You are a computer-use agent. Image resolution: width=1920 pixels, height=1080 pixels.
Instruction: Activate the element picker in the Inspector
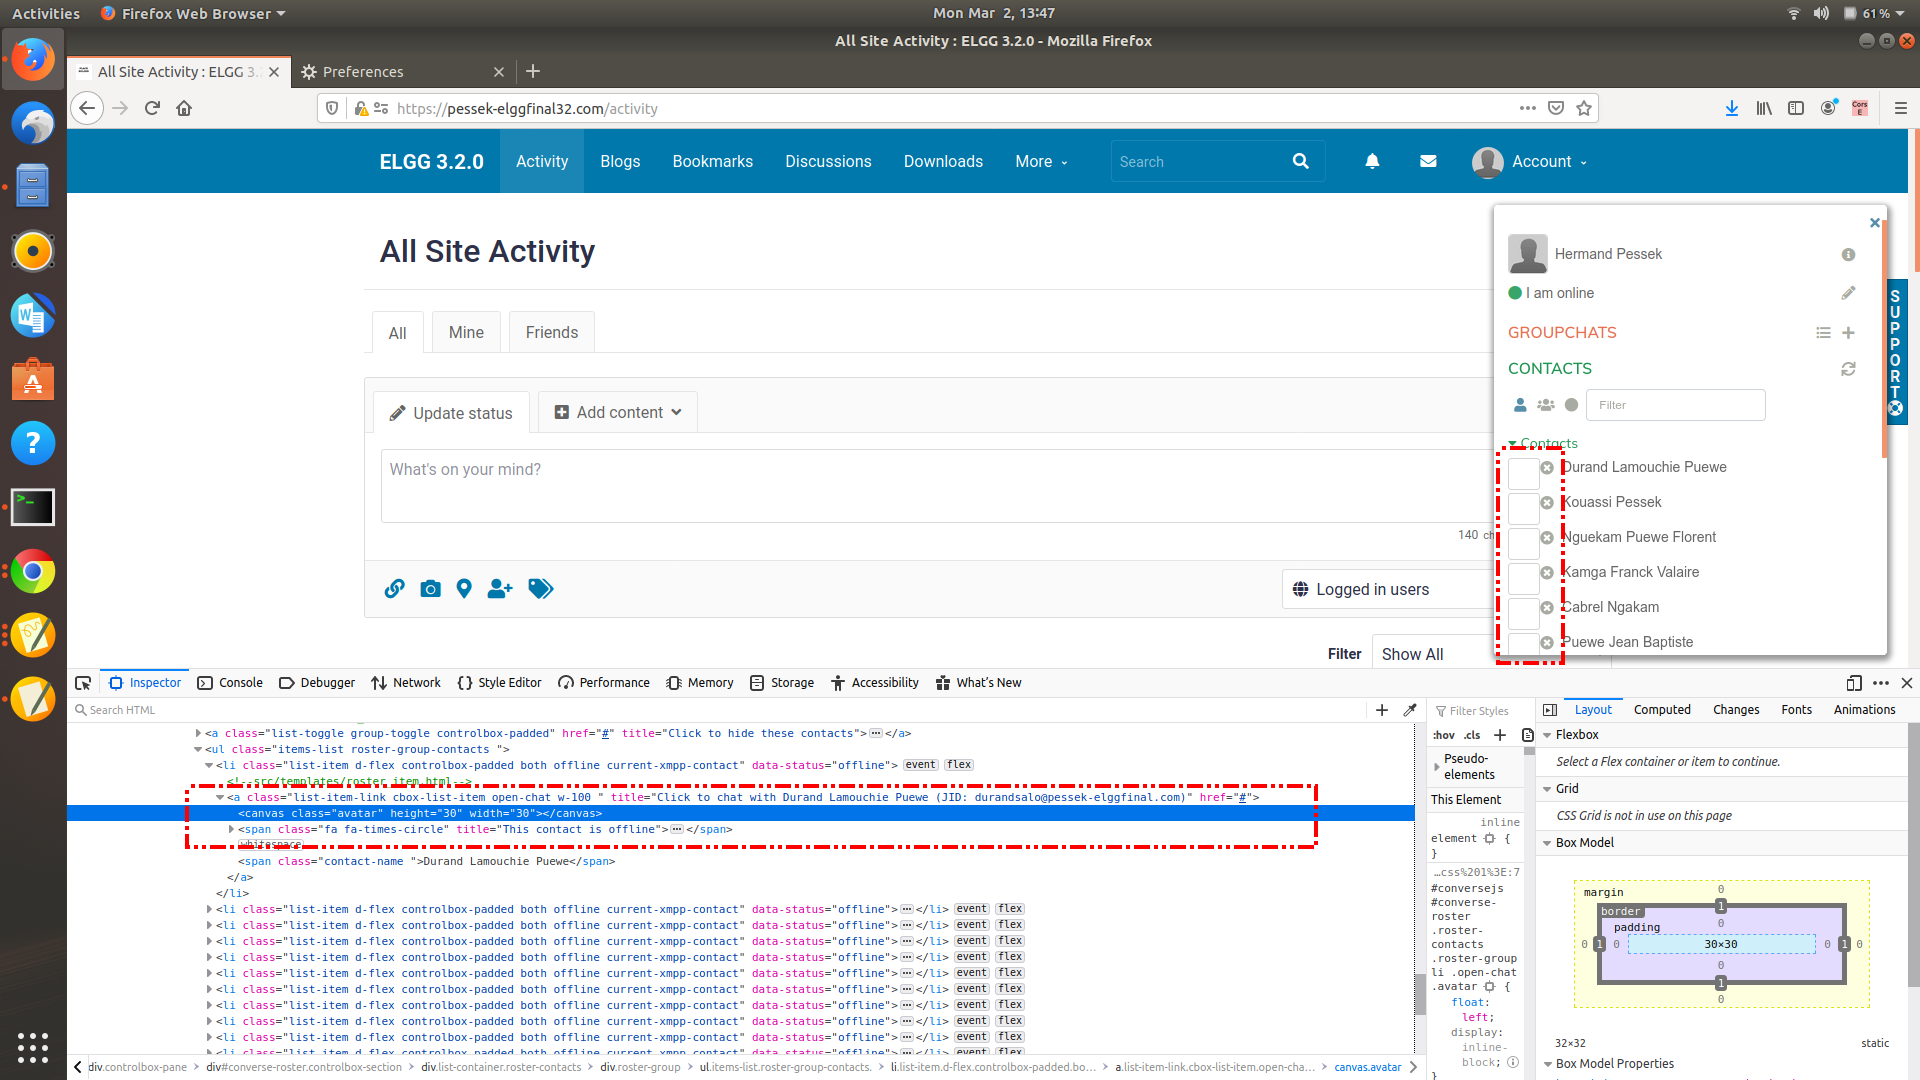click(83, 682)
